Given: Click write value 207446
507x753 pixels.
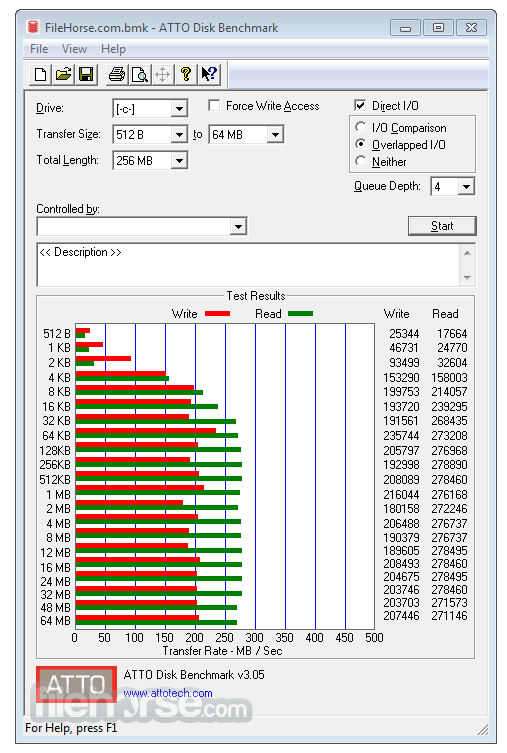Looking at the screenshot, I should (401, 616).
